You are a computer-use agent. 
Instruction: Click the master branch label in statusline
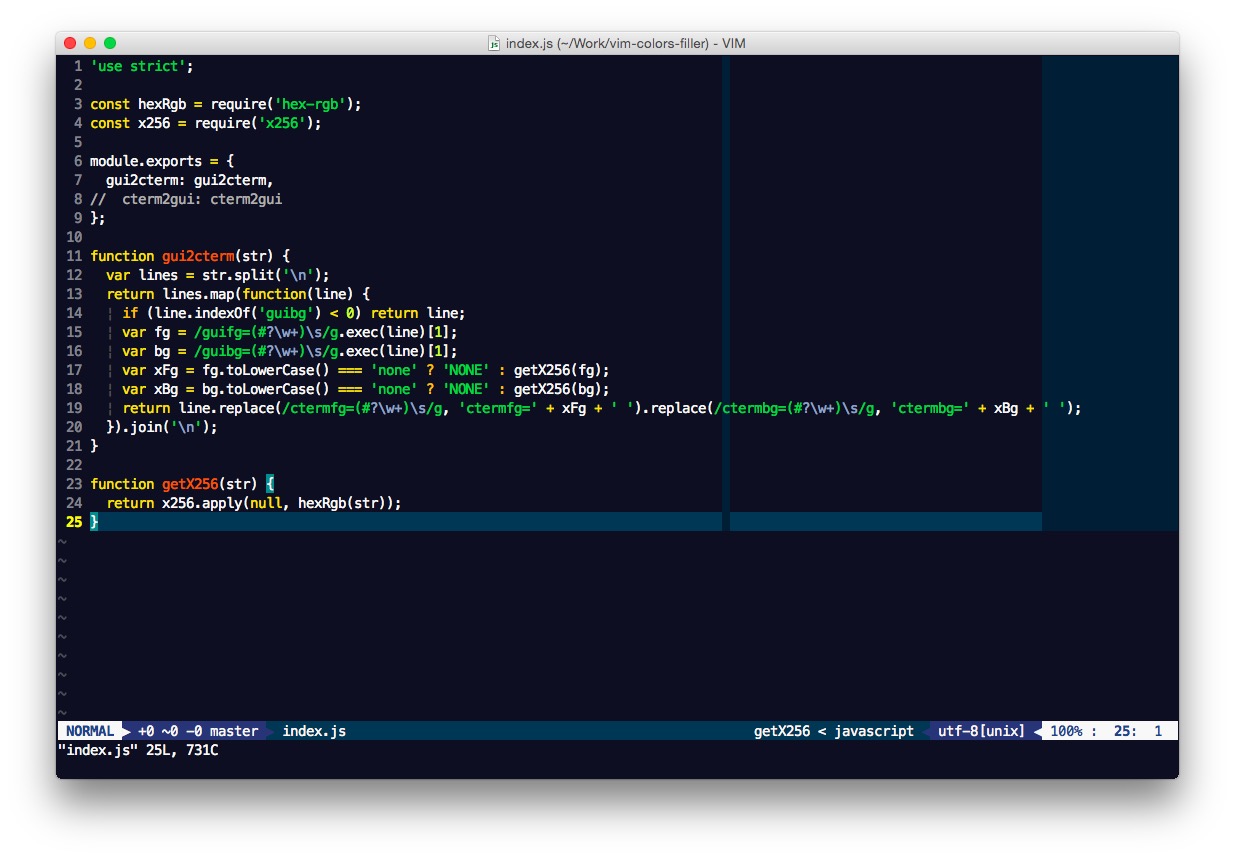point(234,731)
